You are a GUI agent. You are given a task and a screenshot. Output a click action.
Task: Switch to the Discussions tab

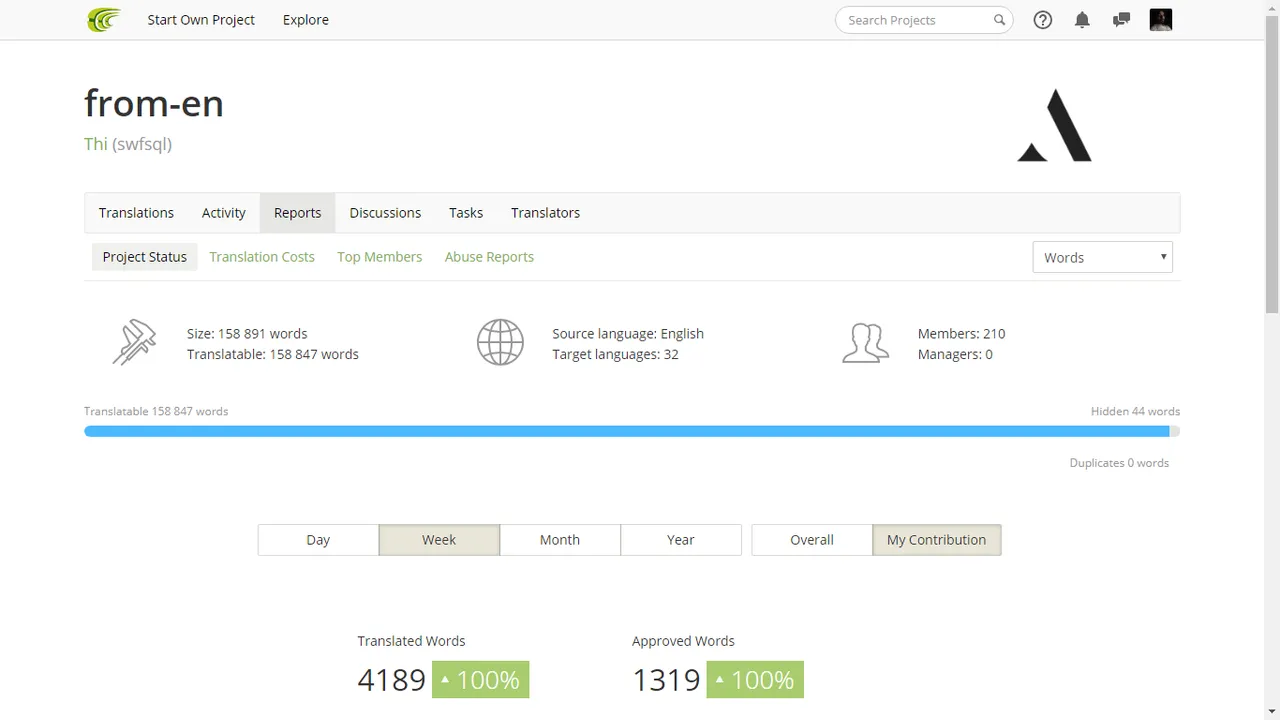pyautogui.click(x=385, y=213)
